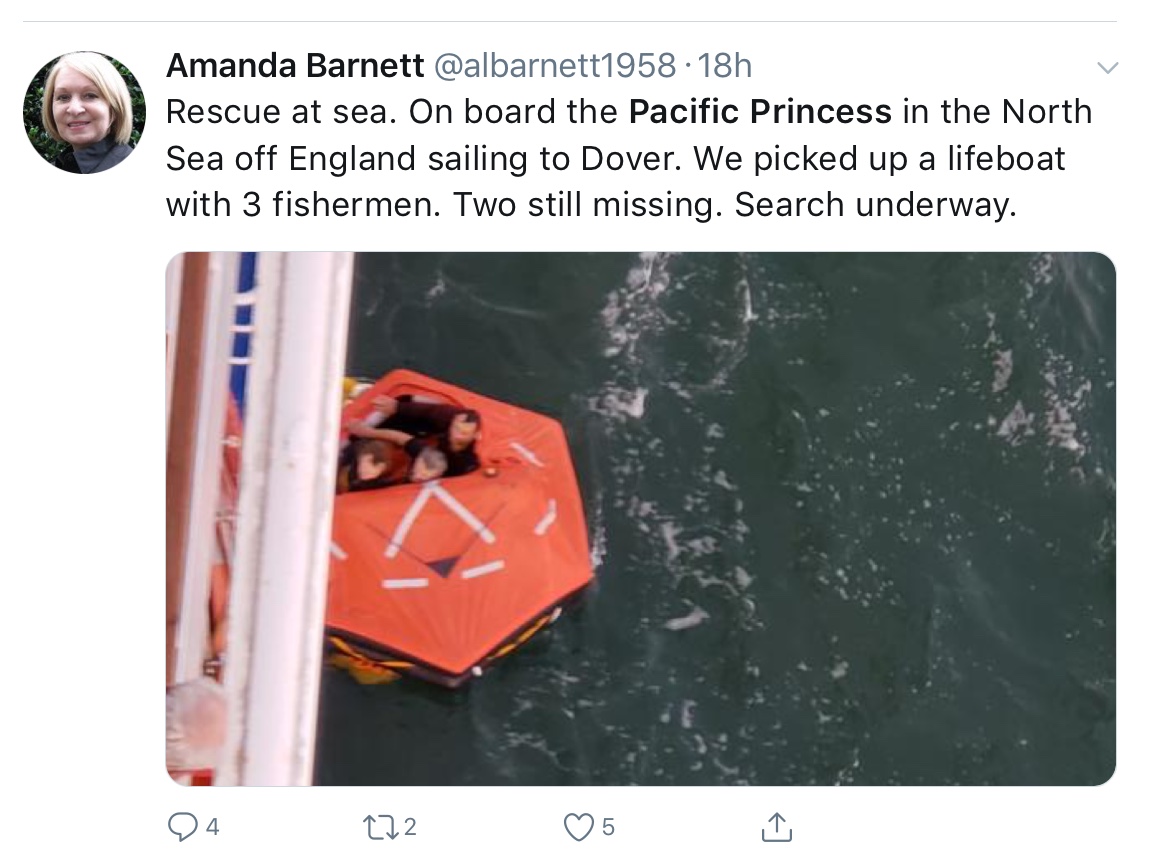The height and width of the screenshot is (865, 1154).
Task: Click the reply speech bubble icon
Action: 182,826
